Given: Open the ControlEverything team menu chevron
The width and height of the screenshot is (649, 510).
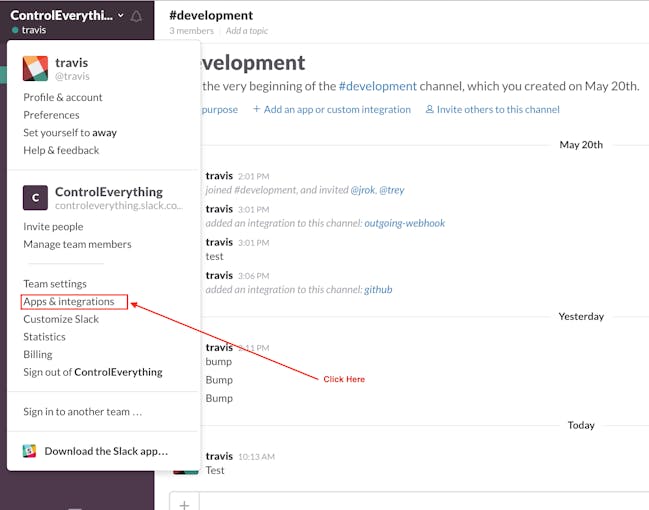Looking at the screenshot, I should point(120,15).
